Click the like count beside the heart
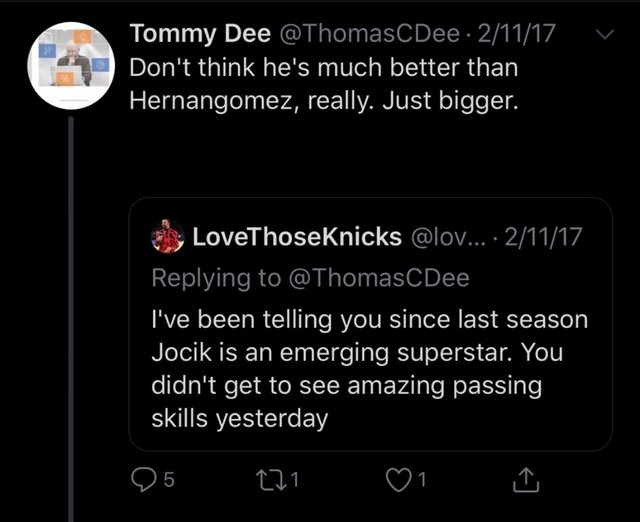The image size is (640, 522). (x=422, y=482)
